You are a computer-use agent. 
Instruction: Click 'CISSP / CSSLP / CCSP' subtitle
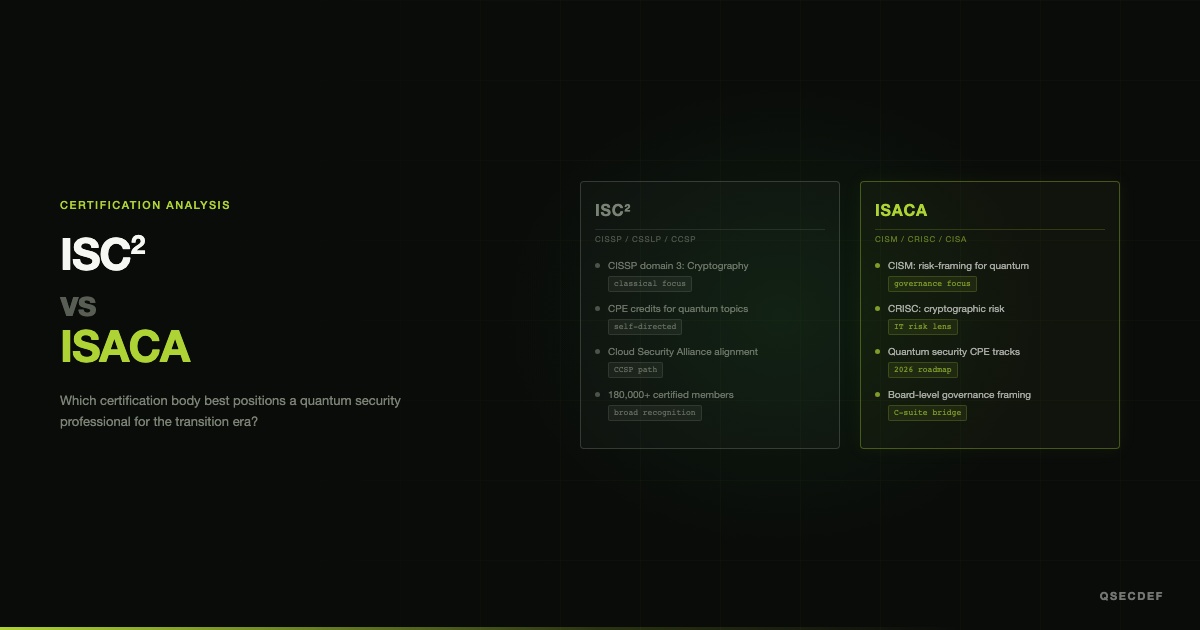click(645, 239)
